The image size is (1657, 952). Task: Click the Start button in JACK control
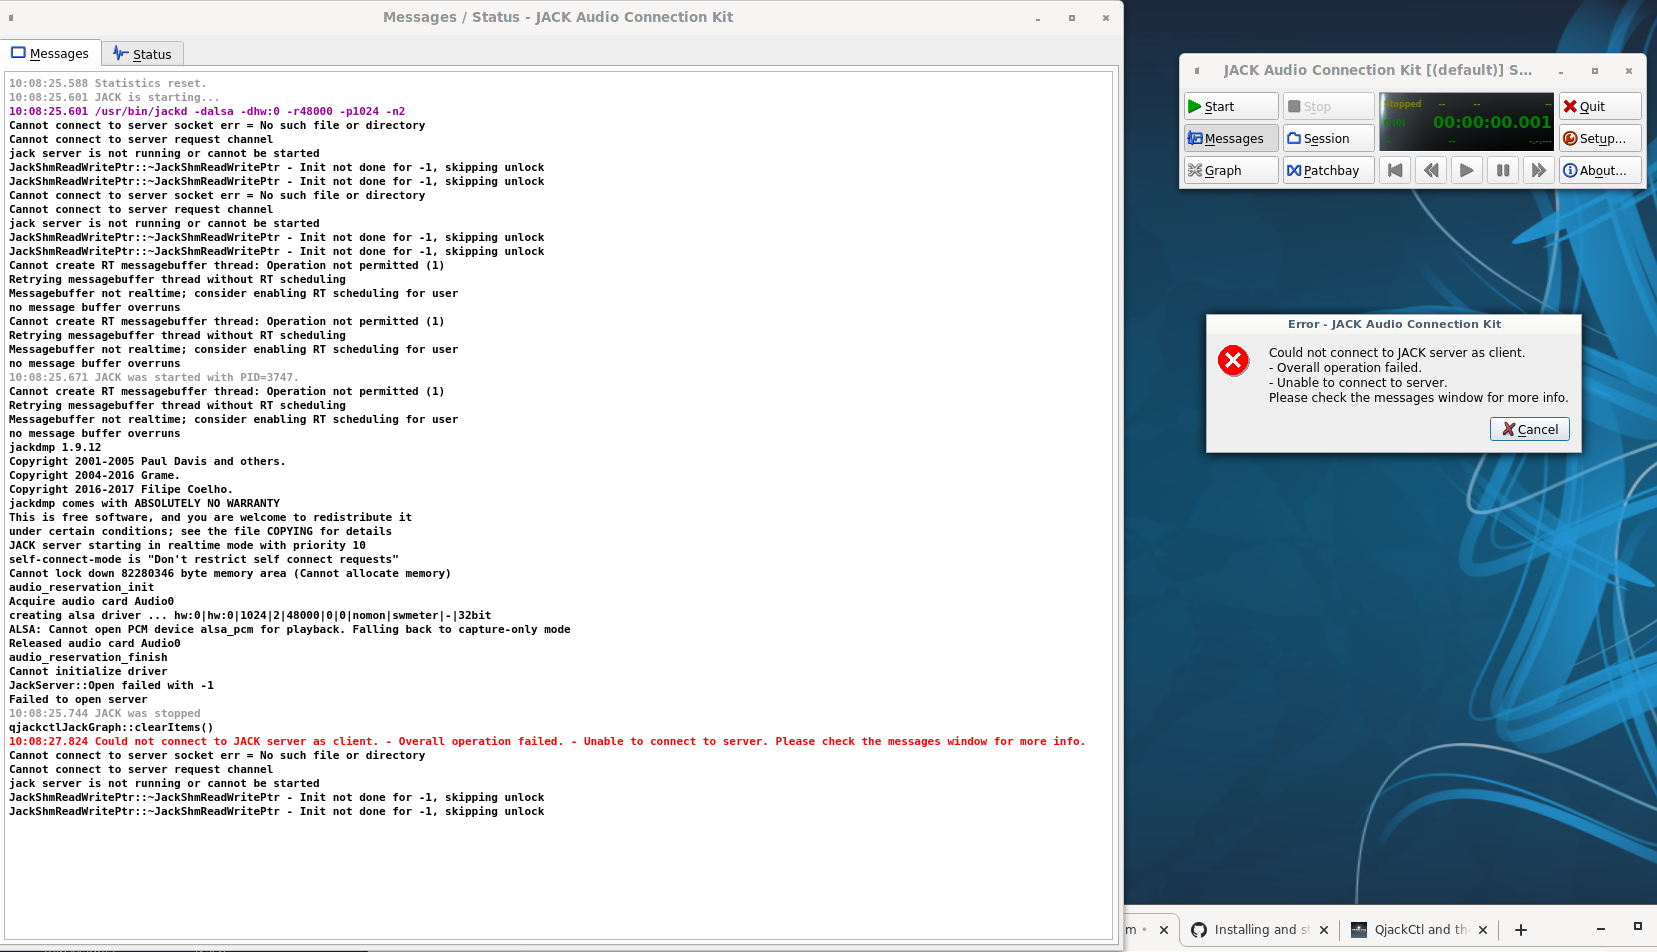(x=1231, y=106)
